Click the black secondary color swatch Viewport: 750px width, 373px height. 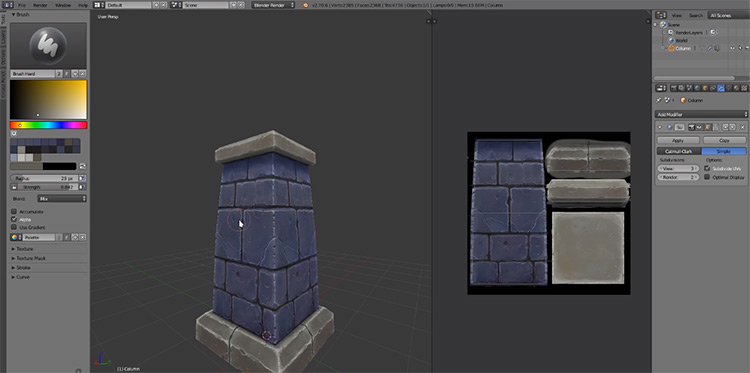pos(60,166)
